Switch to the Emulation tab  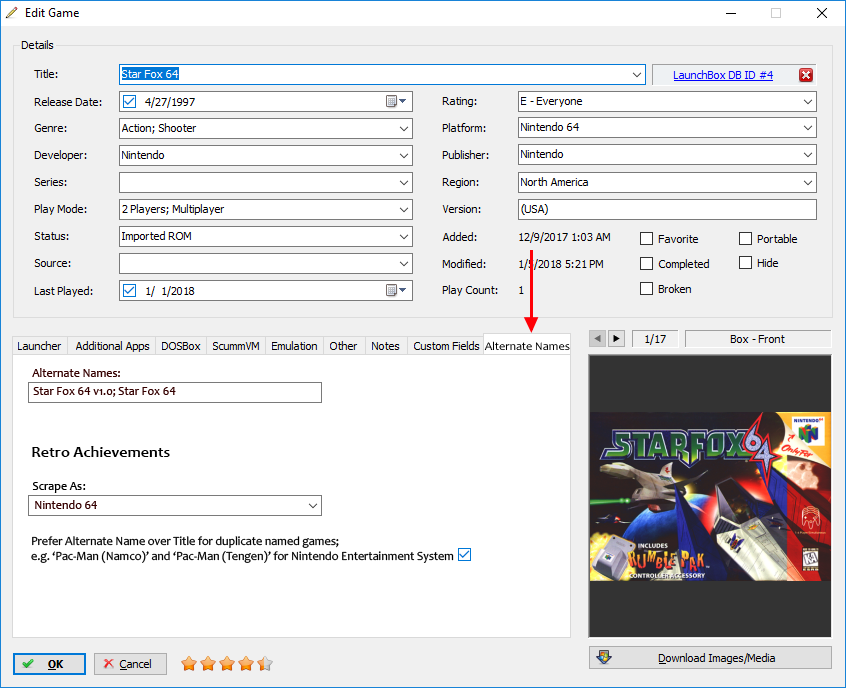[x=294, y=346]
